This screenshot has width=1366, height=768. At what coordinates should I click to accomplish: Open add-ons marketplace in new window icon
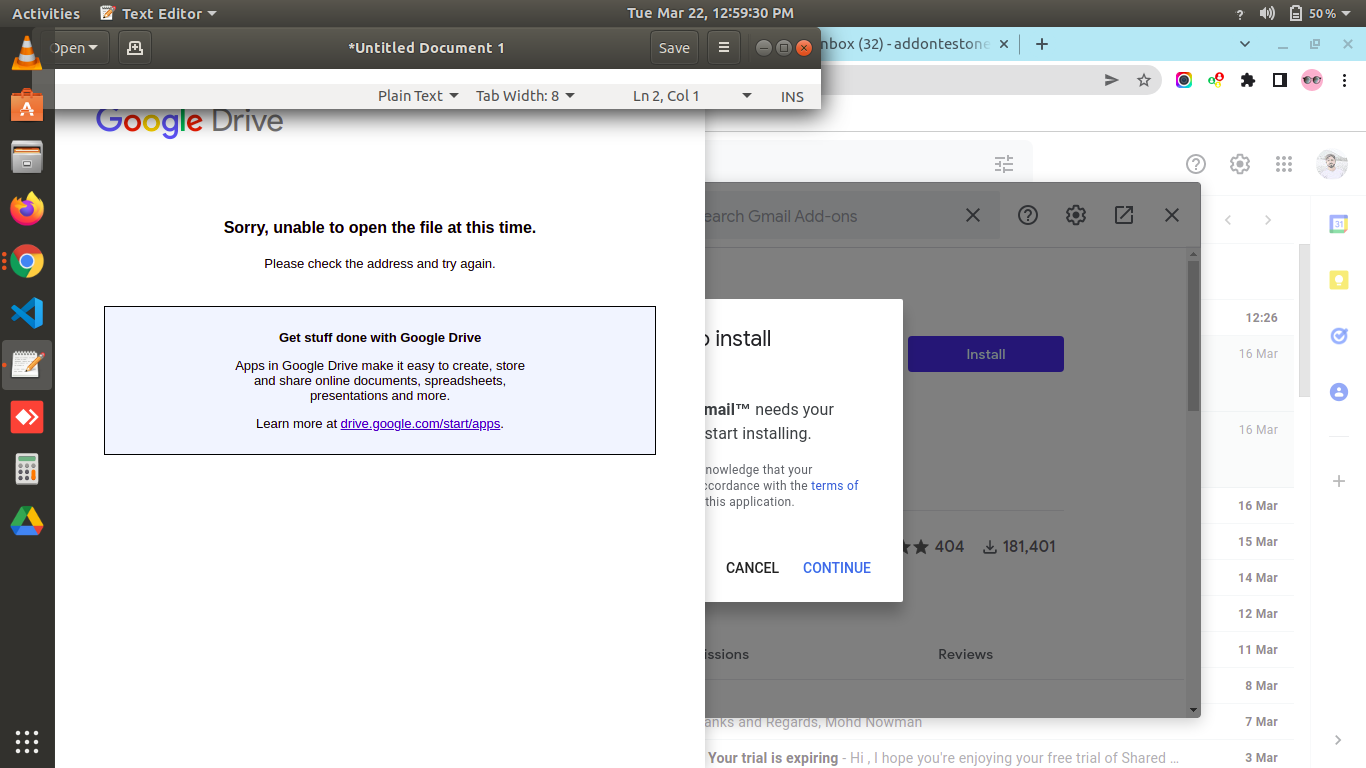pos(1124,215)
